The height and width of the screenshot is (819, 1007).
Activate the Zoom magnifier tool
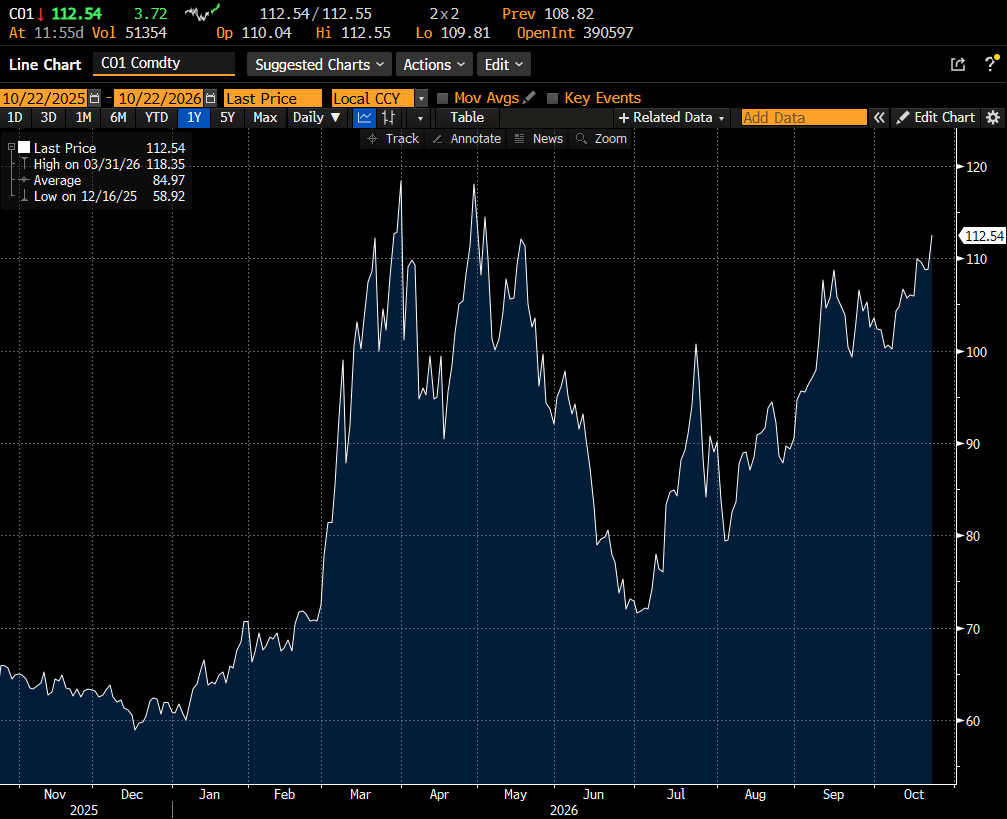(x=601, y=139)
